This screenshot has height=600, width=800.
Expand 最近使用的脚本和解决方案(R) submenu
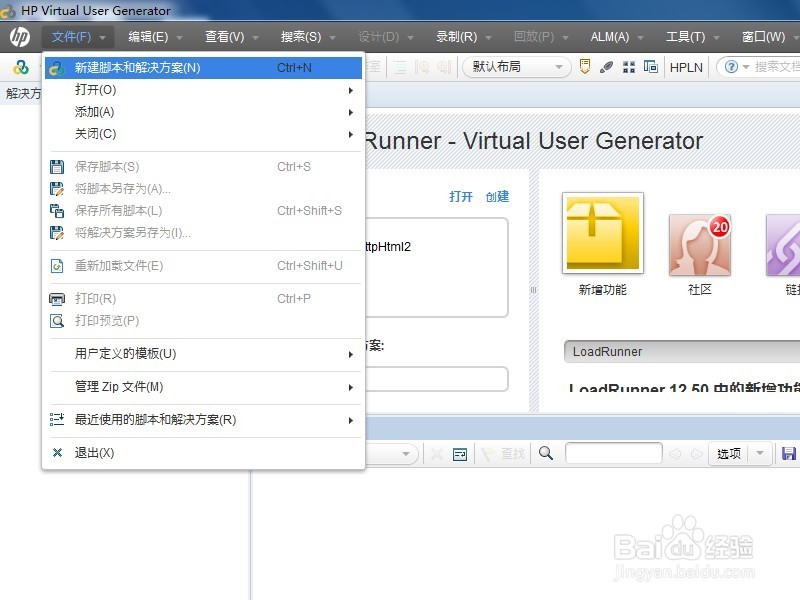point(203,420)
